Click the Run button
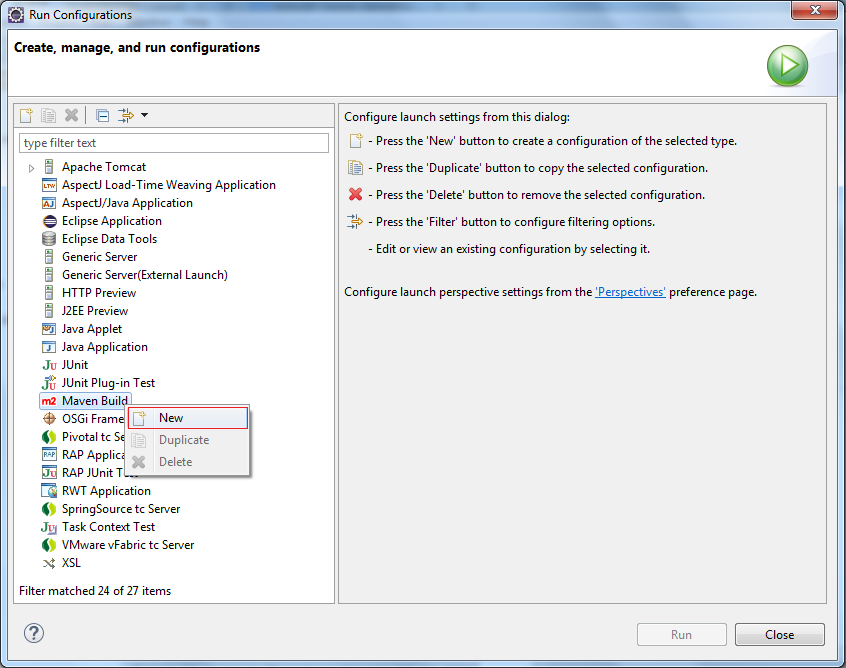 point(681,635)
